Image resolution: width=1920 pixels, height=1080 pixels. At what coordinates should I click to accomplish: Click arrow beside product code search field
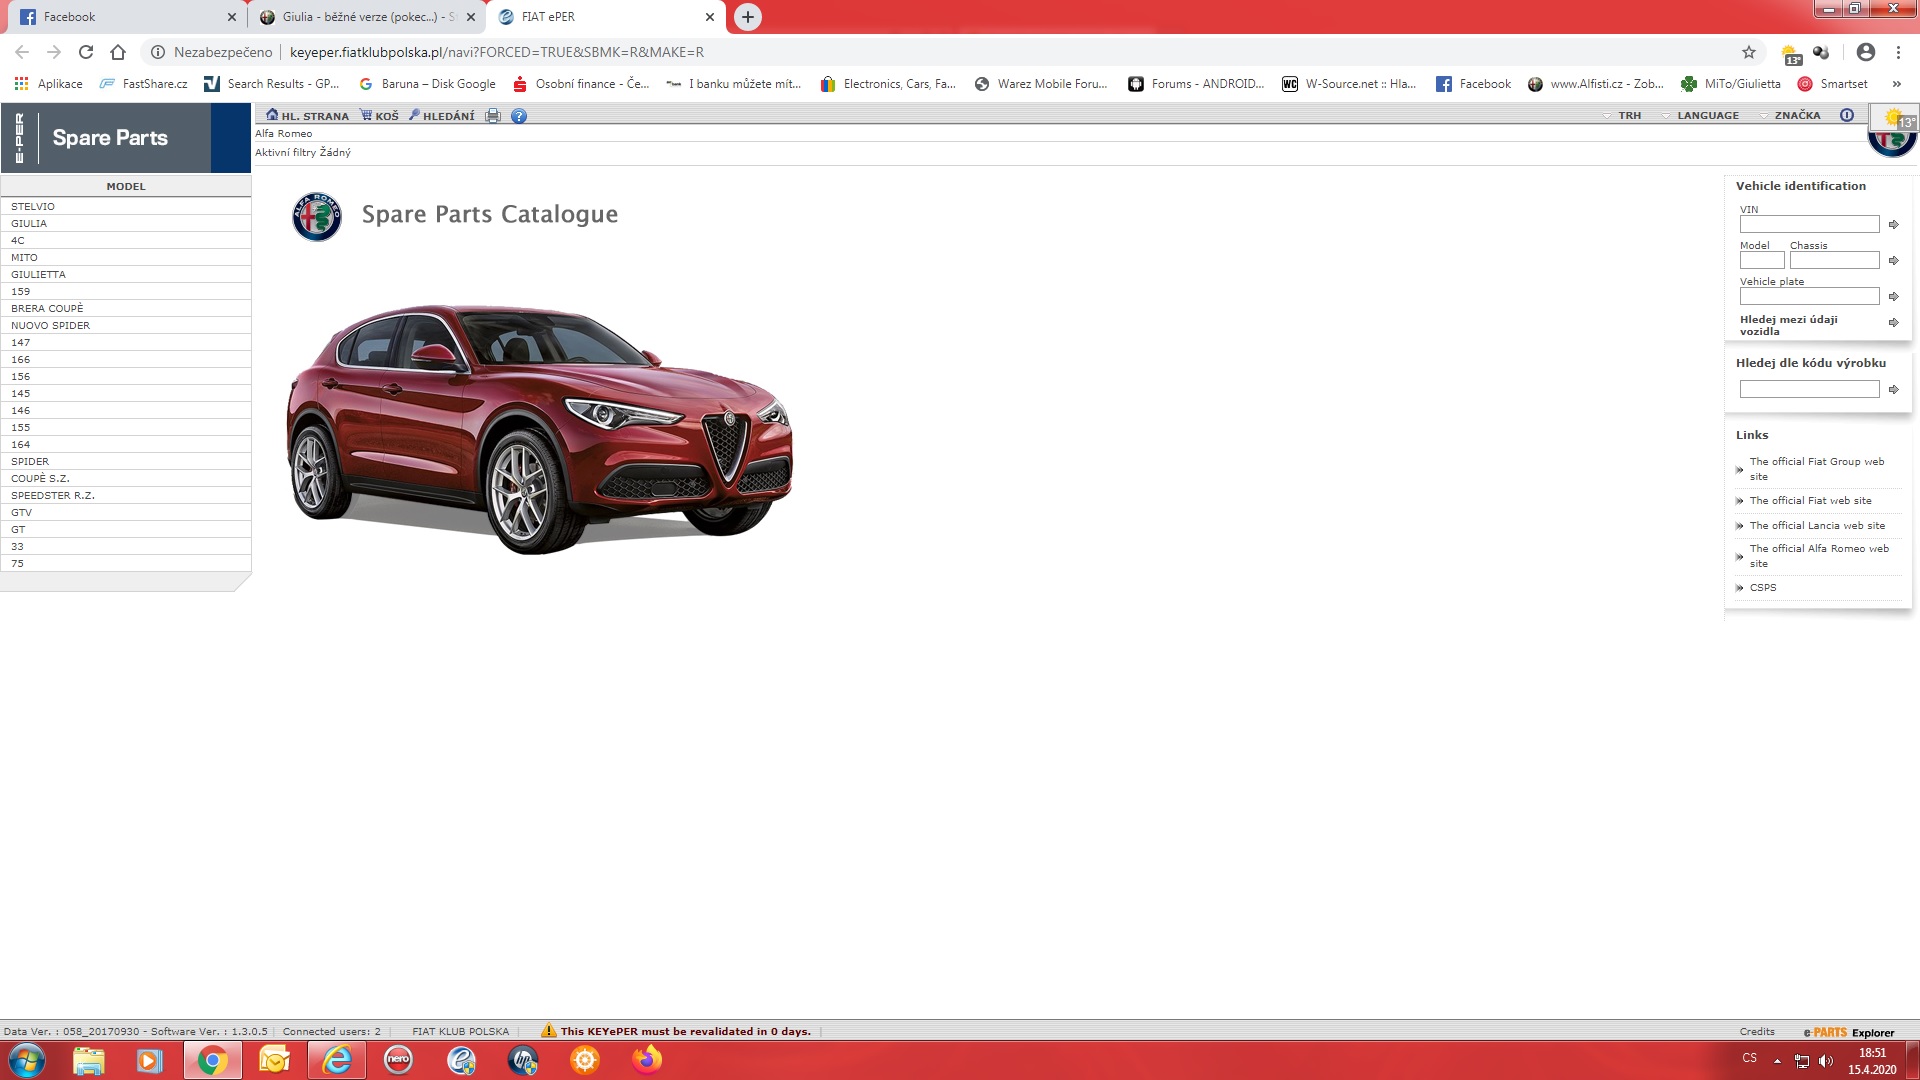coord(1893,390)
